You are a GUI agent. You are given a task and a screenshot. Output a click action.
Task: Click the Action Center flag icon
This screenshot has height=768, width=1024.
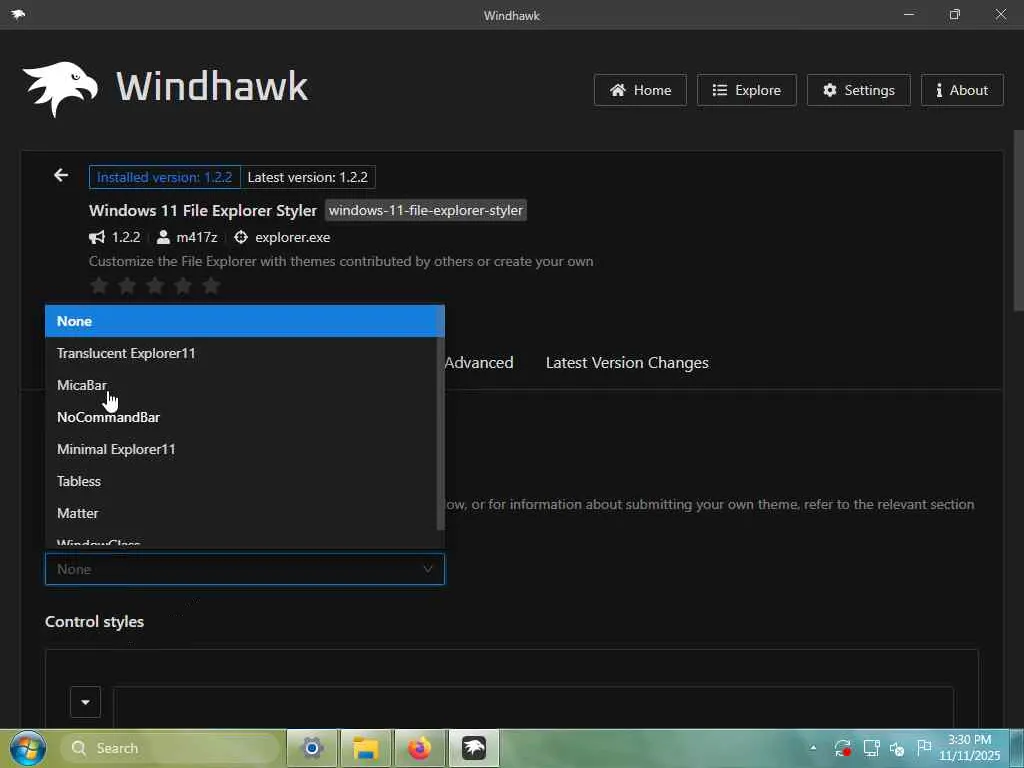tap(923, 747)
